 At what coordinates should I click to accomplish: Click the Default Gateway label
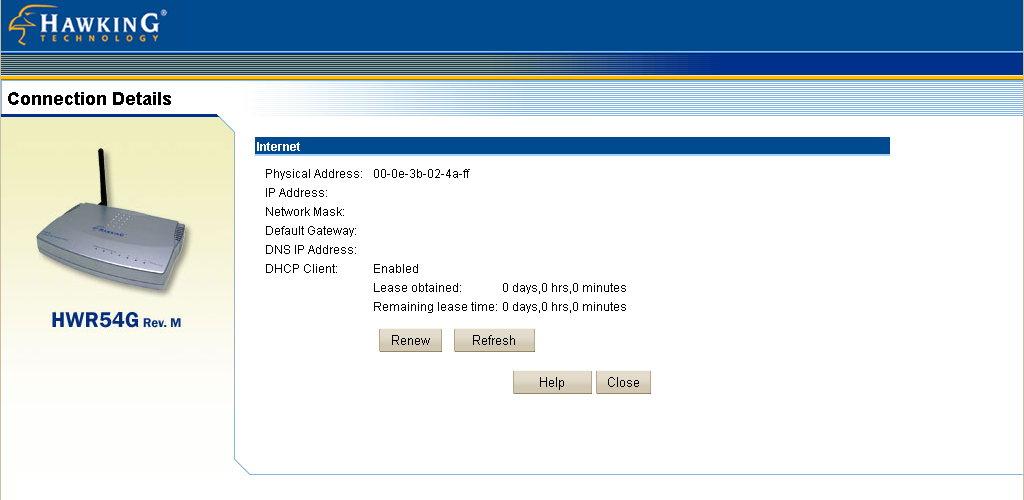(310, 230)
